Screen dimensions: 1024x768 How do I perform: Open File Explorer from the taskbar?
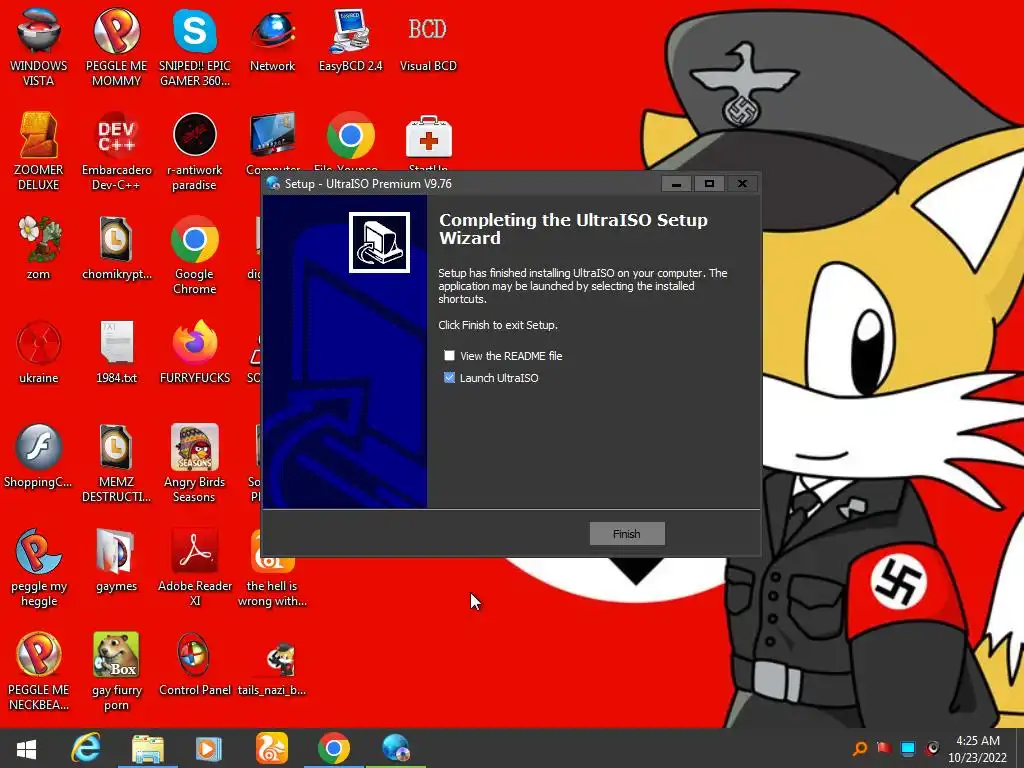(148, 748)
